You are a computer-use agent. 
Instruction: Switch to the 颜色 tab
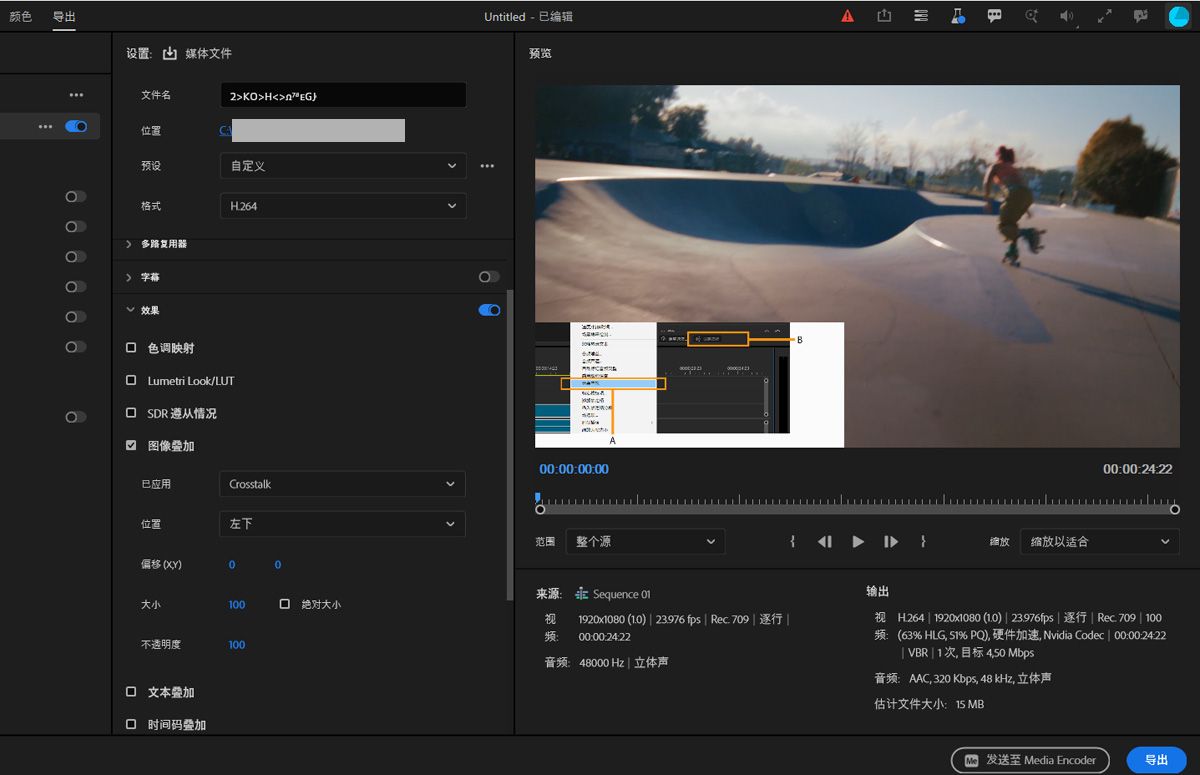click(20, 16)
